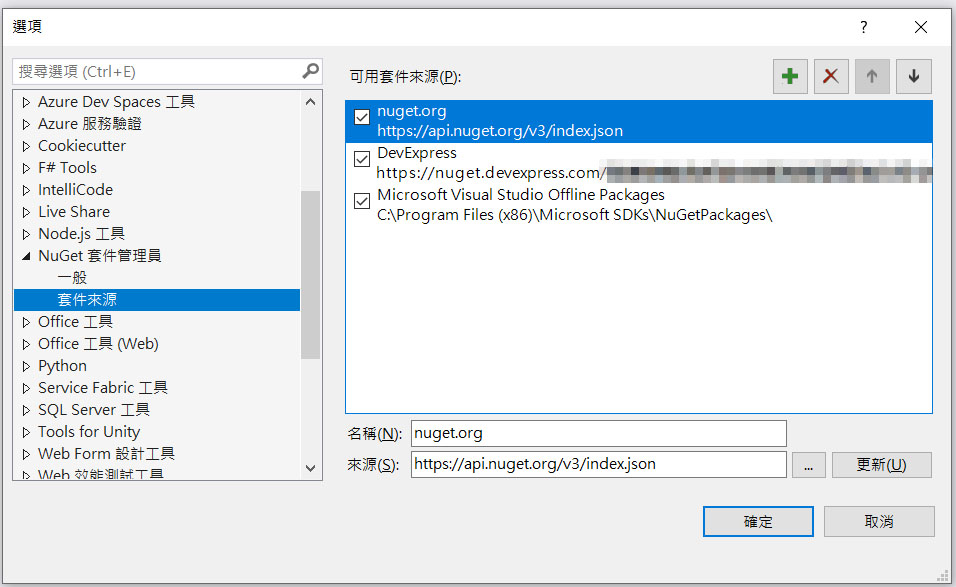Click the 來源(S) source URL field
The height and width of the screenshot is (587, 956).
tap(599, 464)
